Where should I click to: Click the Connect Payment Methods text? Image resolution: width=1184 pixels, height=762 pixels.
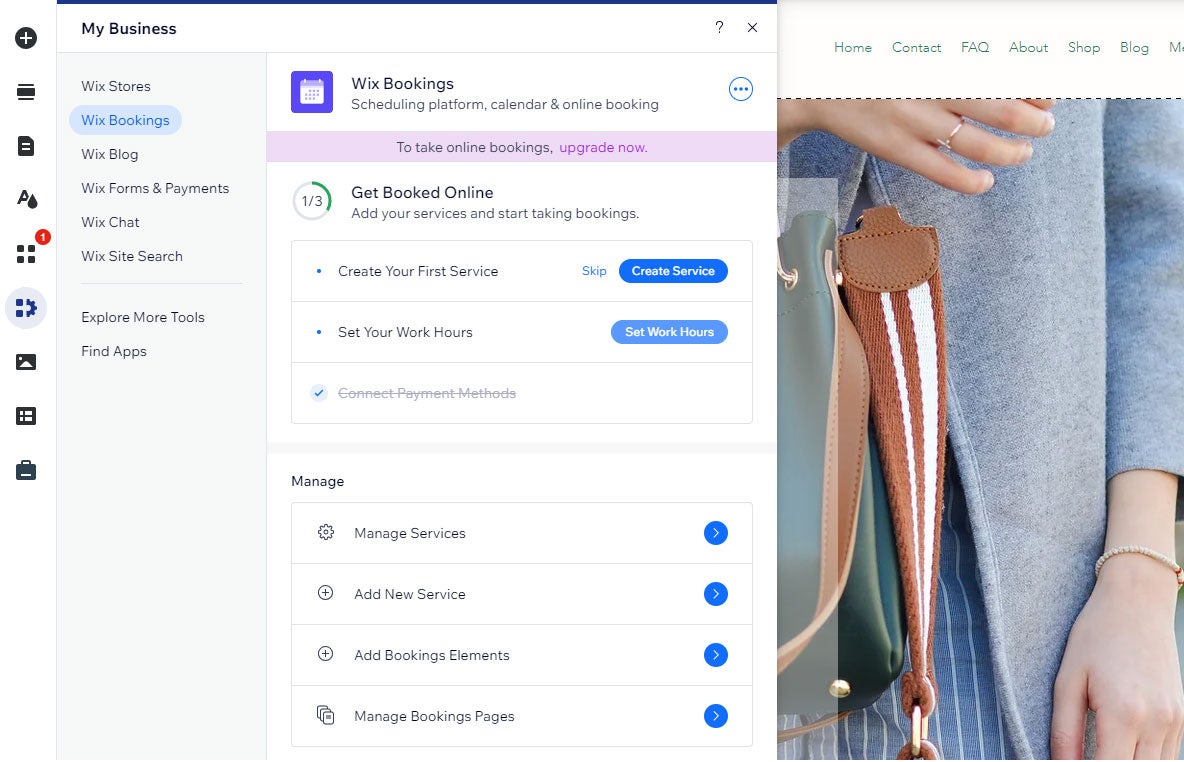(x=427, y=393)
